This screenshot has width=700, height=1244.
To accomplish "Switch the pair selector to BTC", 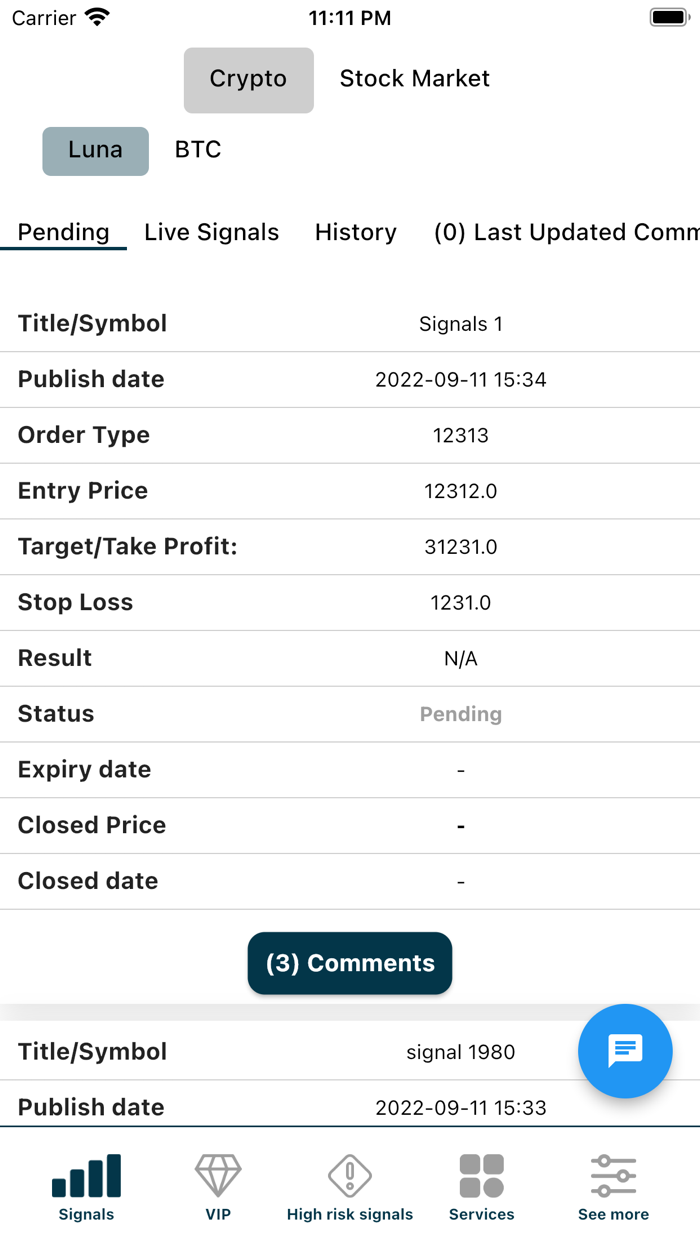I will 197,150.
